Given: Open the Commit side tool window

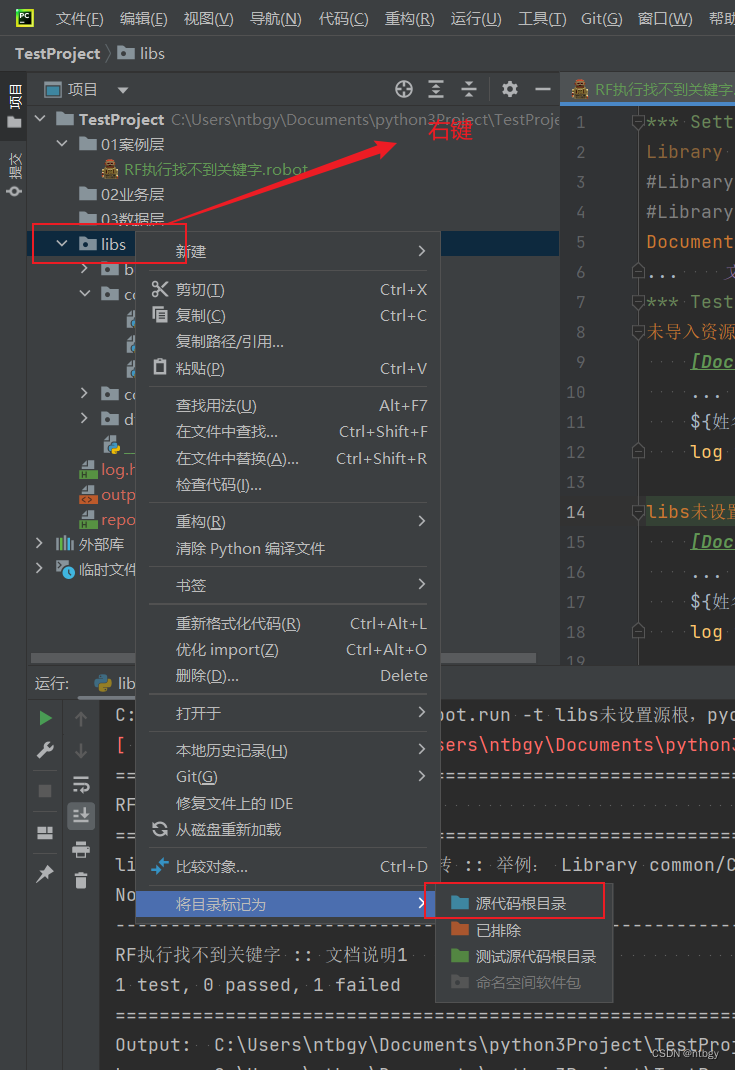Looking at the screenshot, I should [x=14, y=175].
